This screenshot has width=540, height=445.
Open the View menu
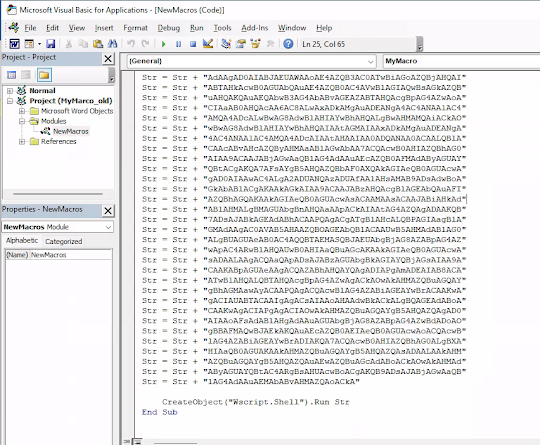76,28
